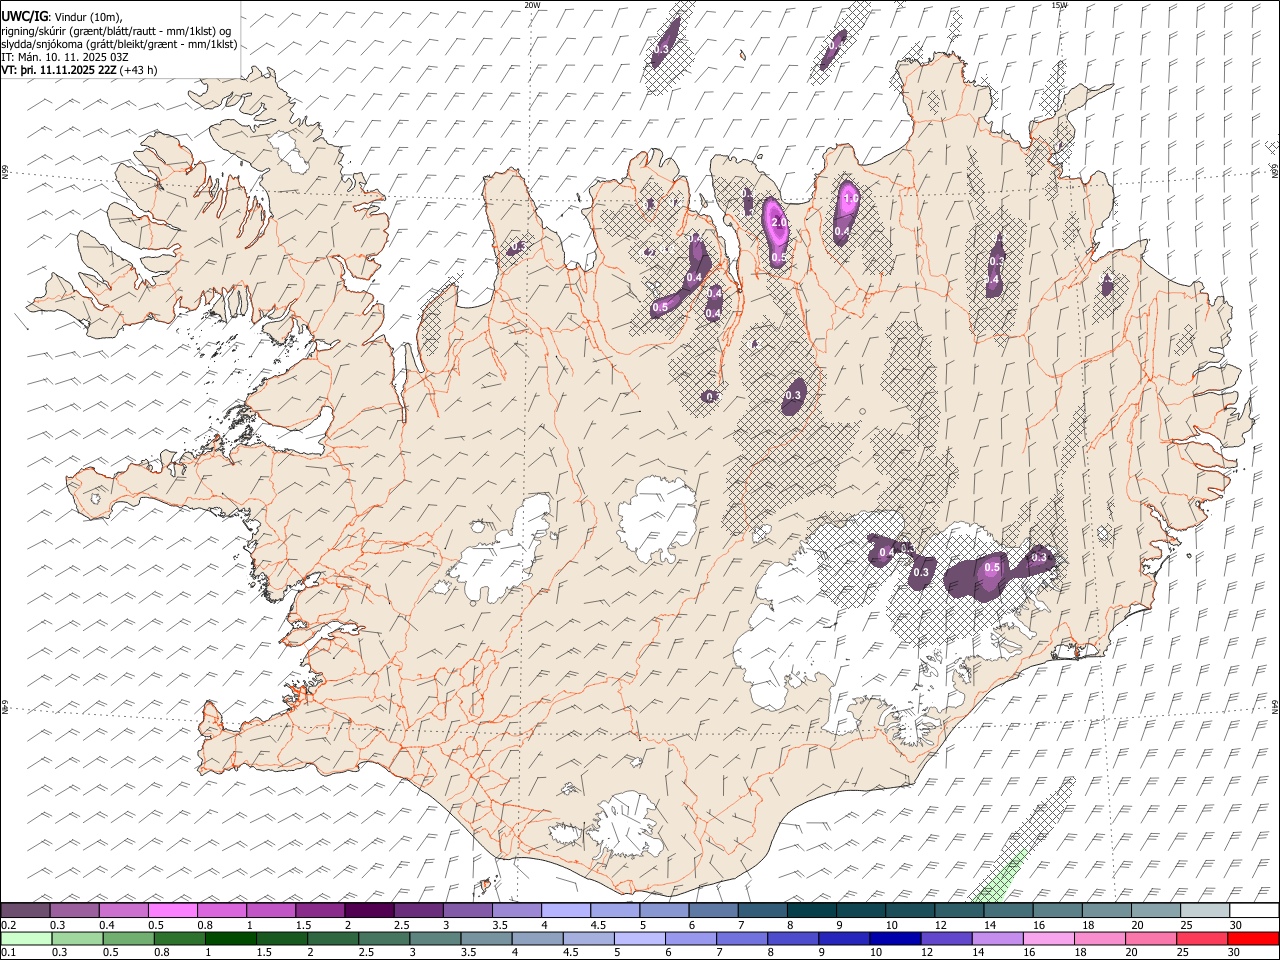Screen dimensions: 1280x960
Task: Click the 0.4 label below the 1.0 maximum
Action: click(842, 231)
